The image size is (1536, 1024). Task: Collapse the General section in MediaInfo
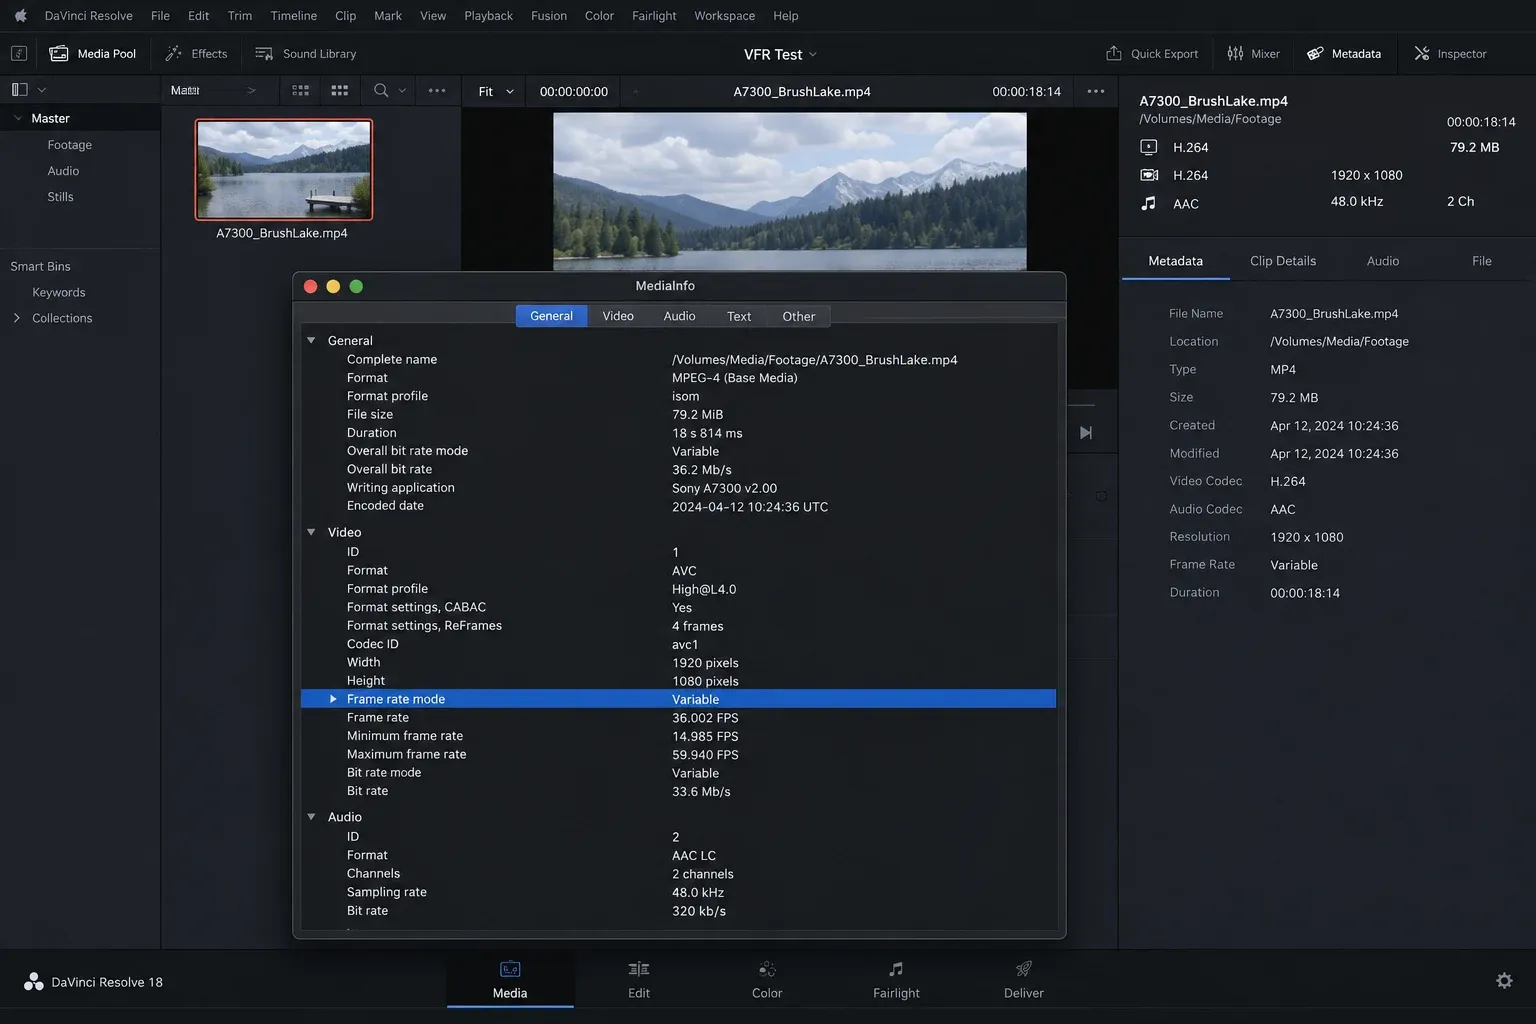click(311, 341)
